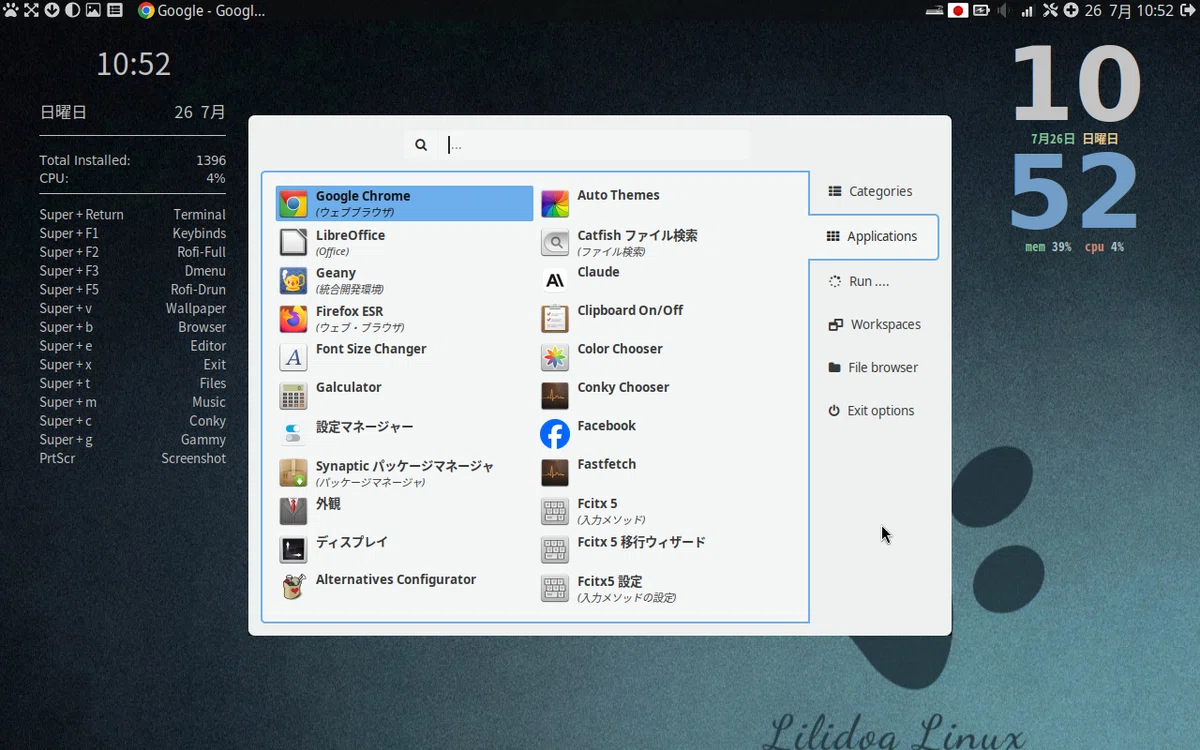Open the Claude app icon

(x=555, y=280)
